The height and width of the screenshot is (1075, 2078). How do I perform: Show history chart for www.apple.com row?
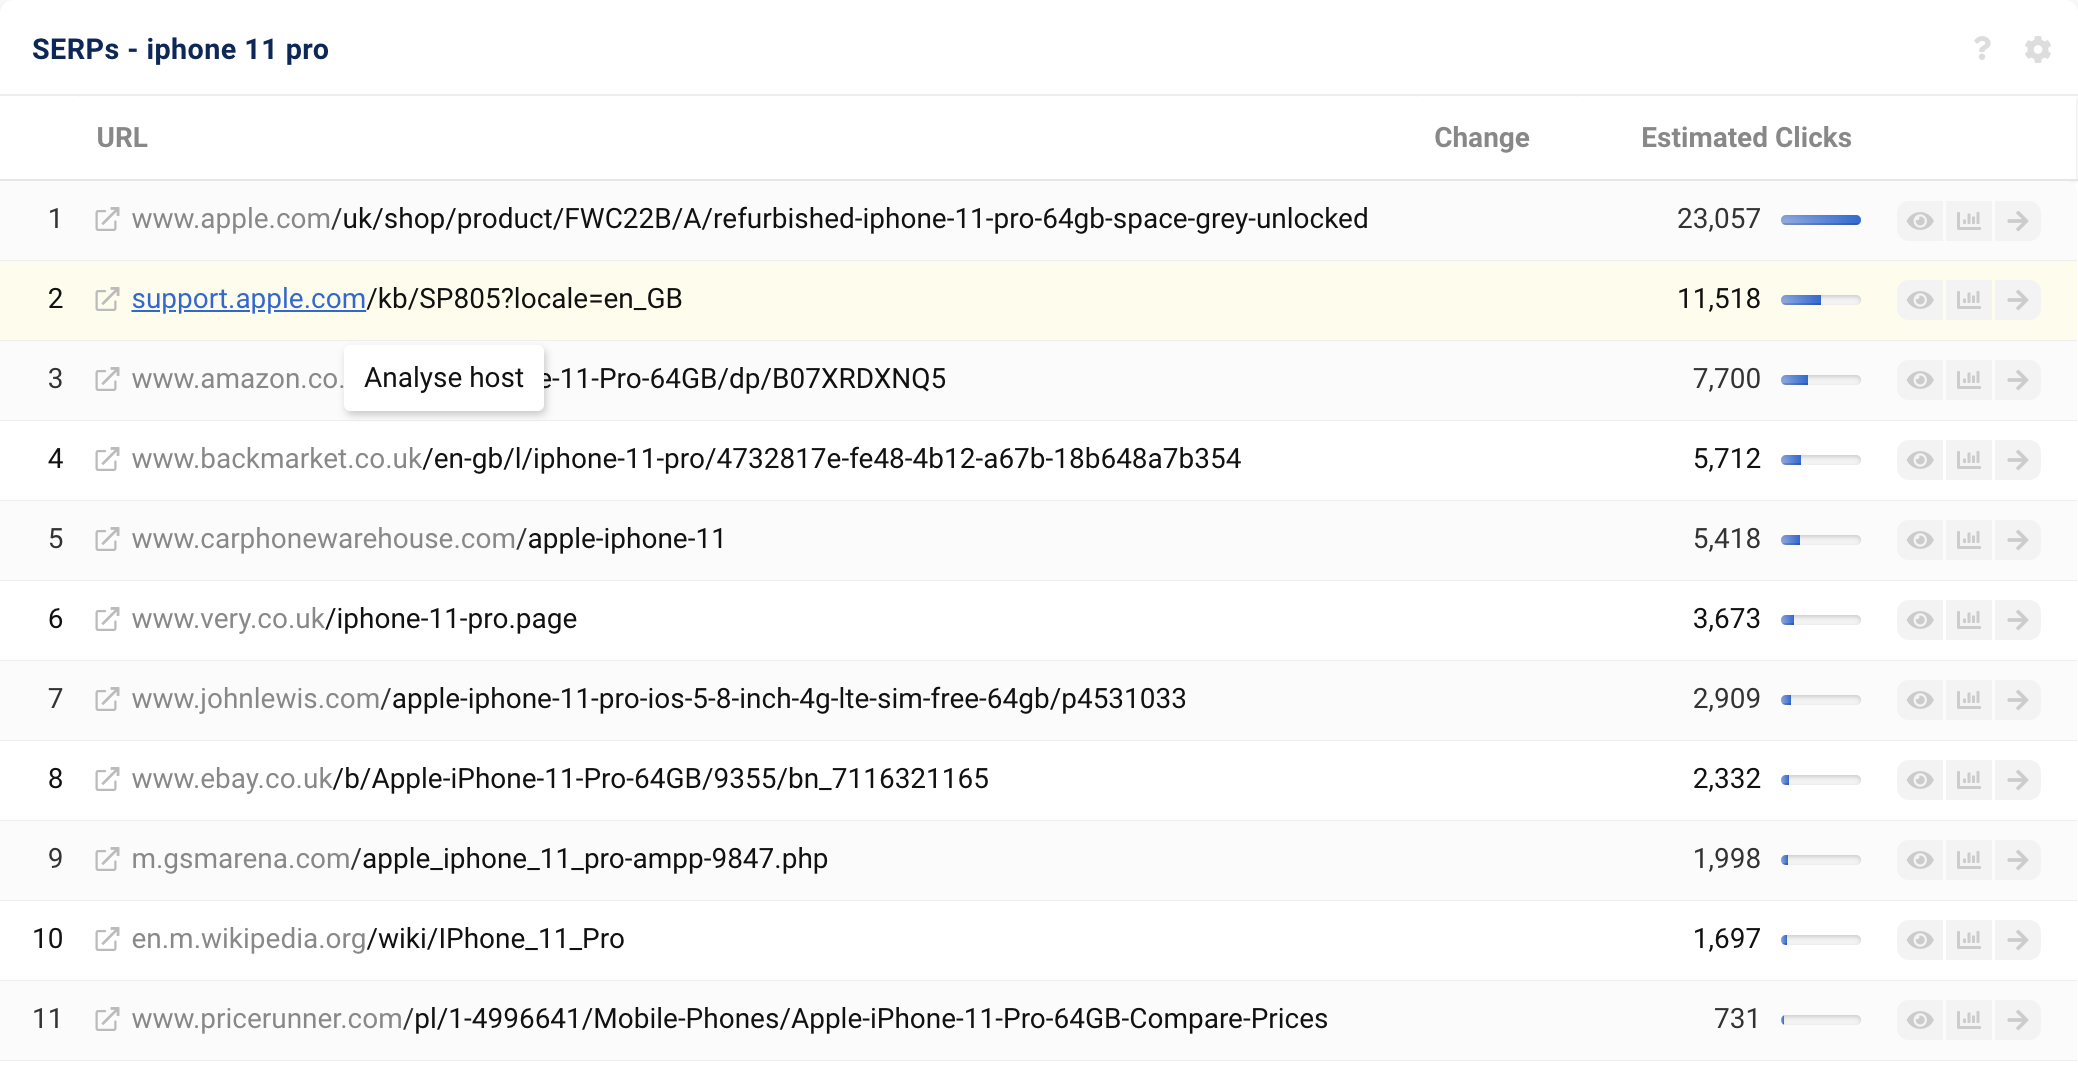point(1969,220)
